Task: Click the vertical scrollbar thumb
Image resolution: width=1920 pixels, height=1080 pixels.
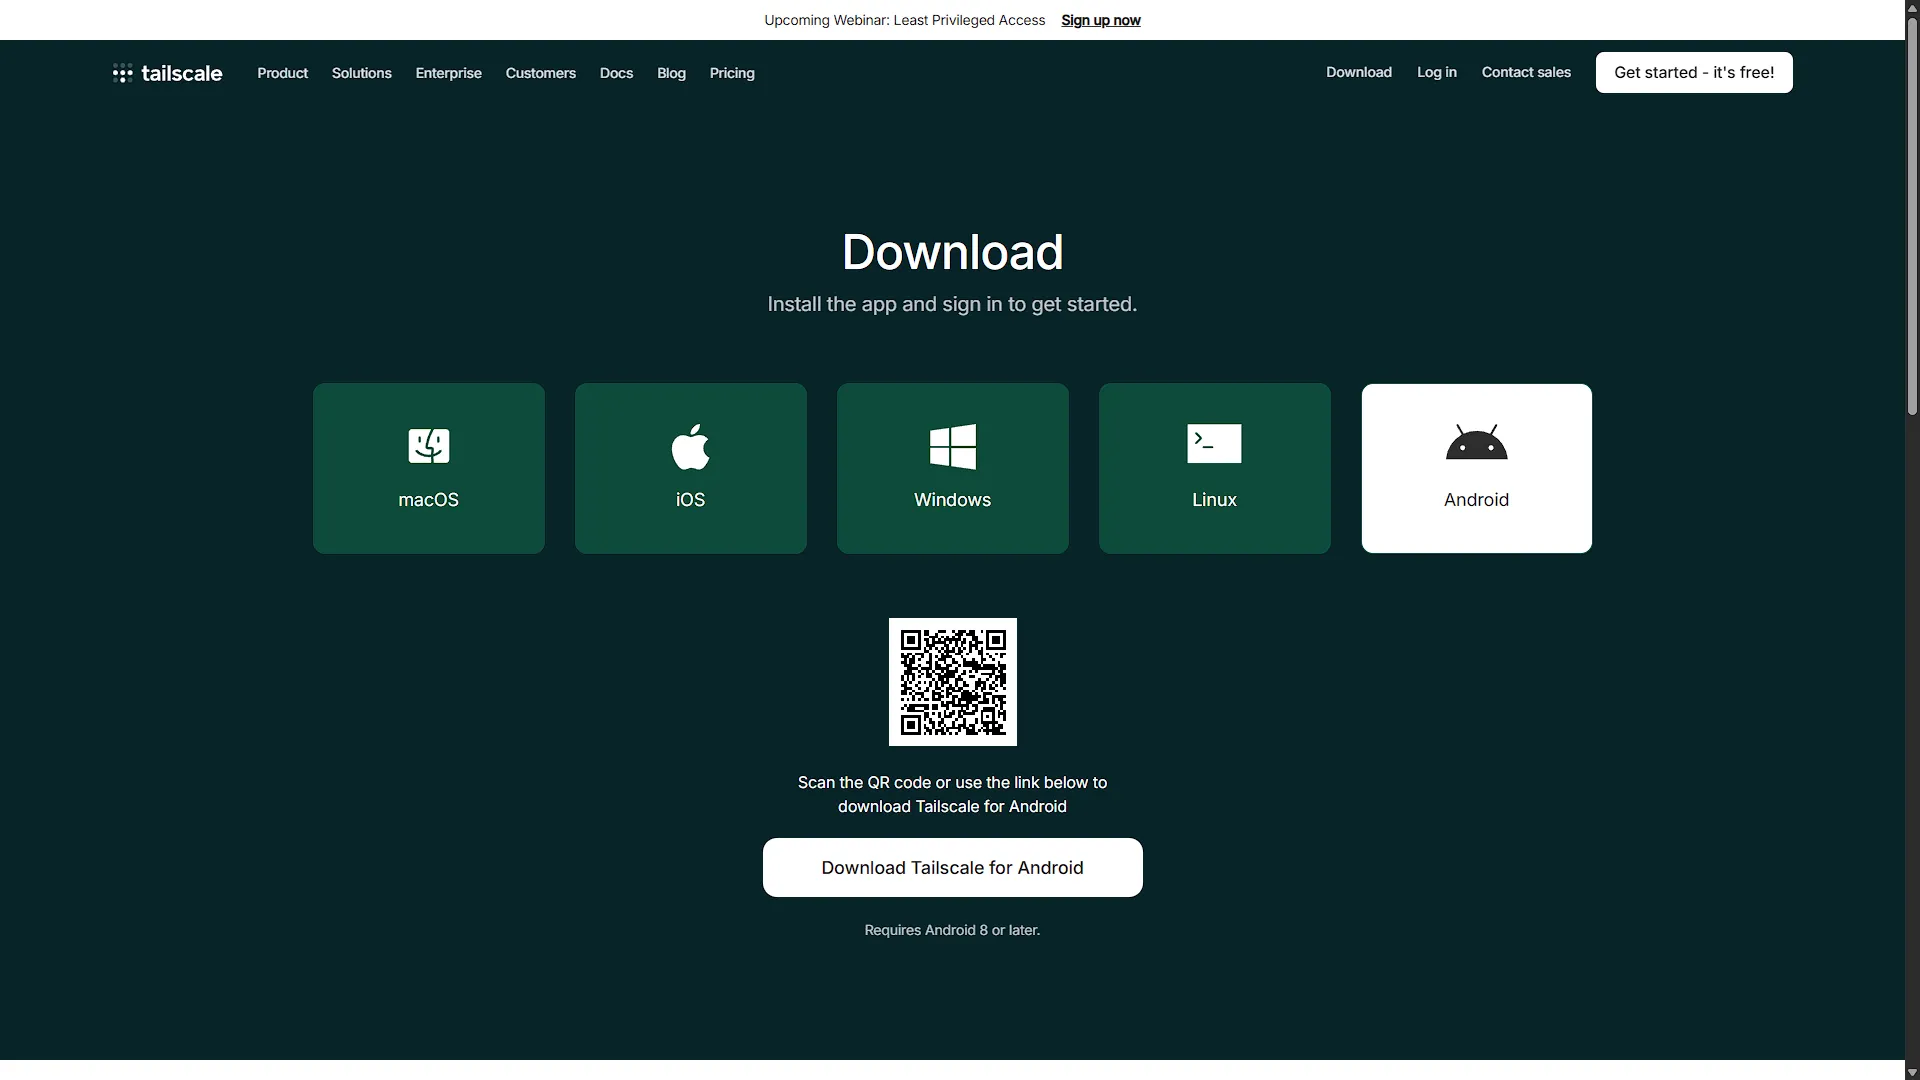Action: [x=1912, y=215]
